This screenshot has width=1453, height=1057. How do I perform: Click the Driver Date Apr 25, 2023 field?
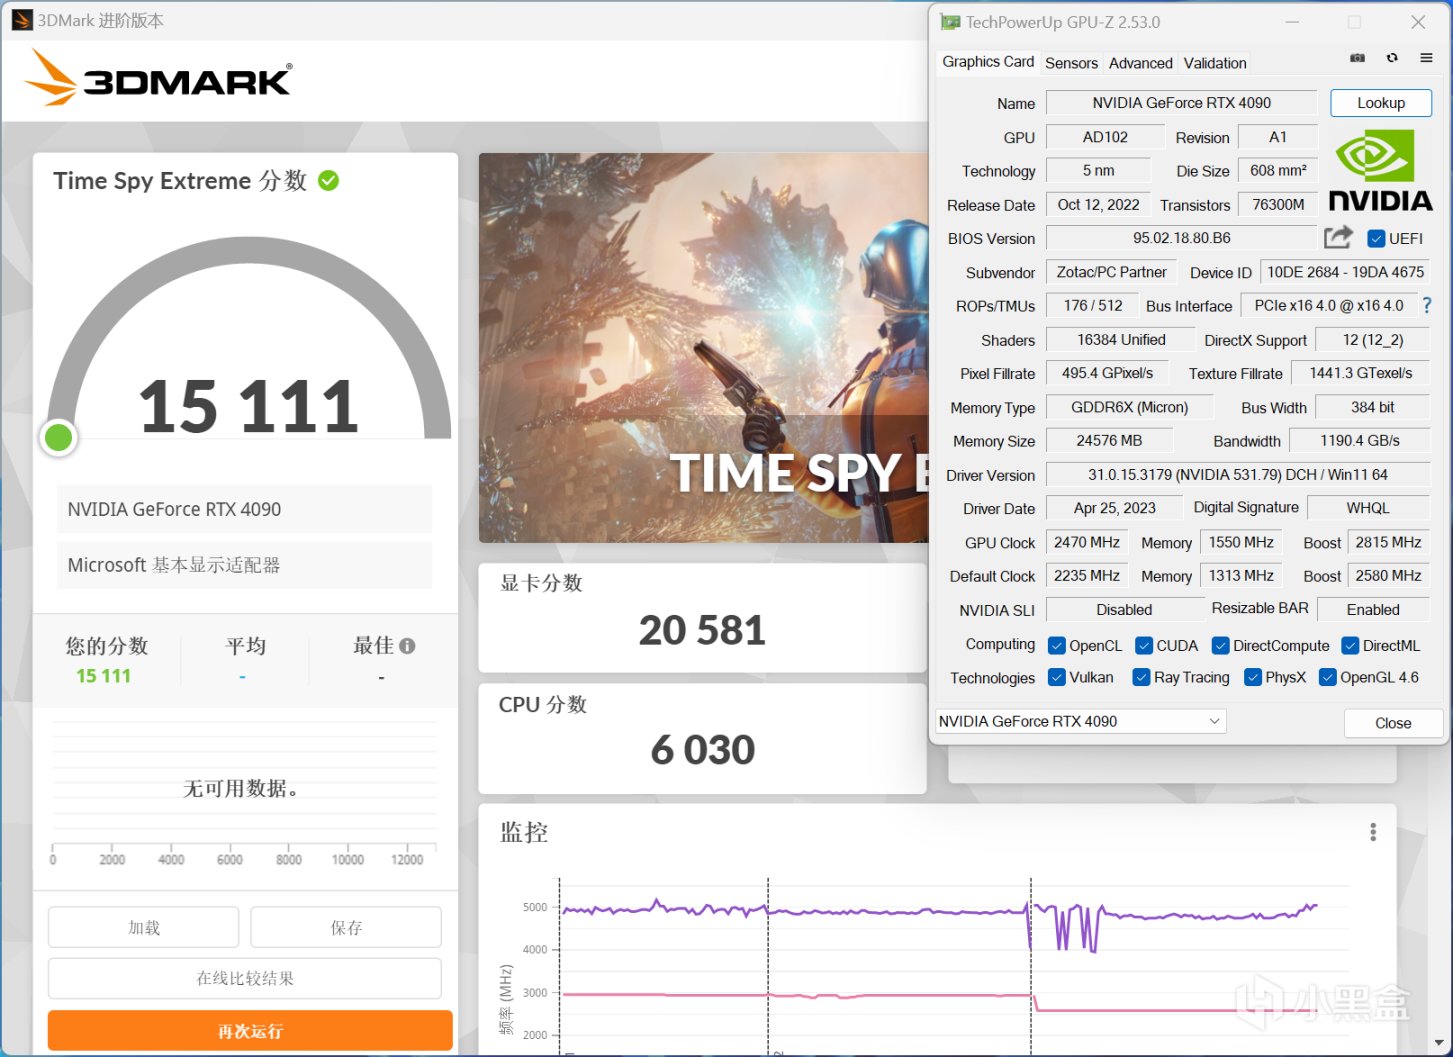click(x=1114, y=508)
